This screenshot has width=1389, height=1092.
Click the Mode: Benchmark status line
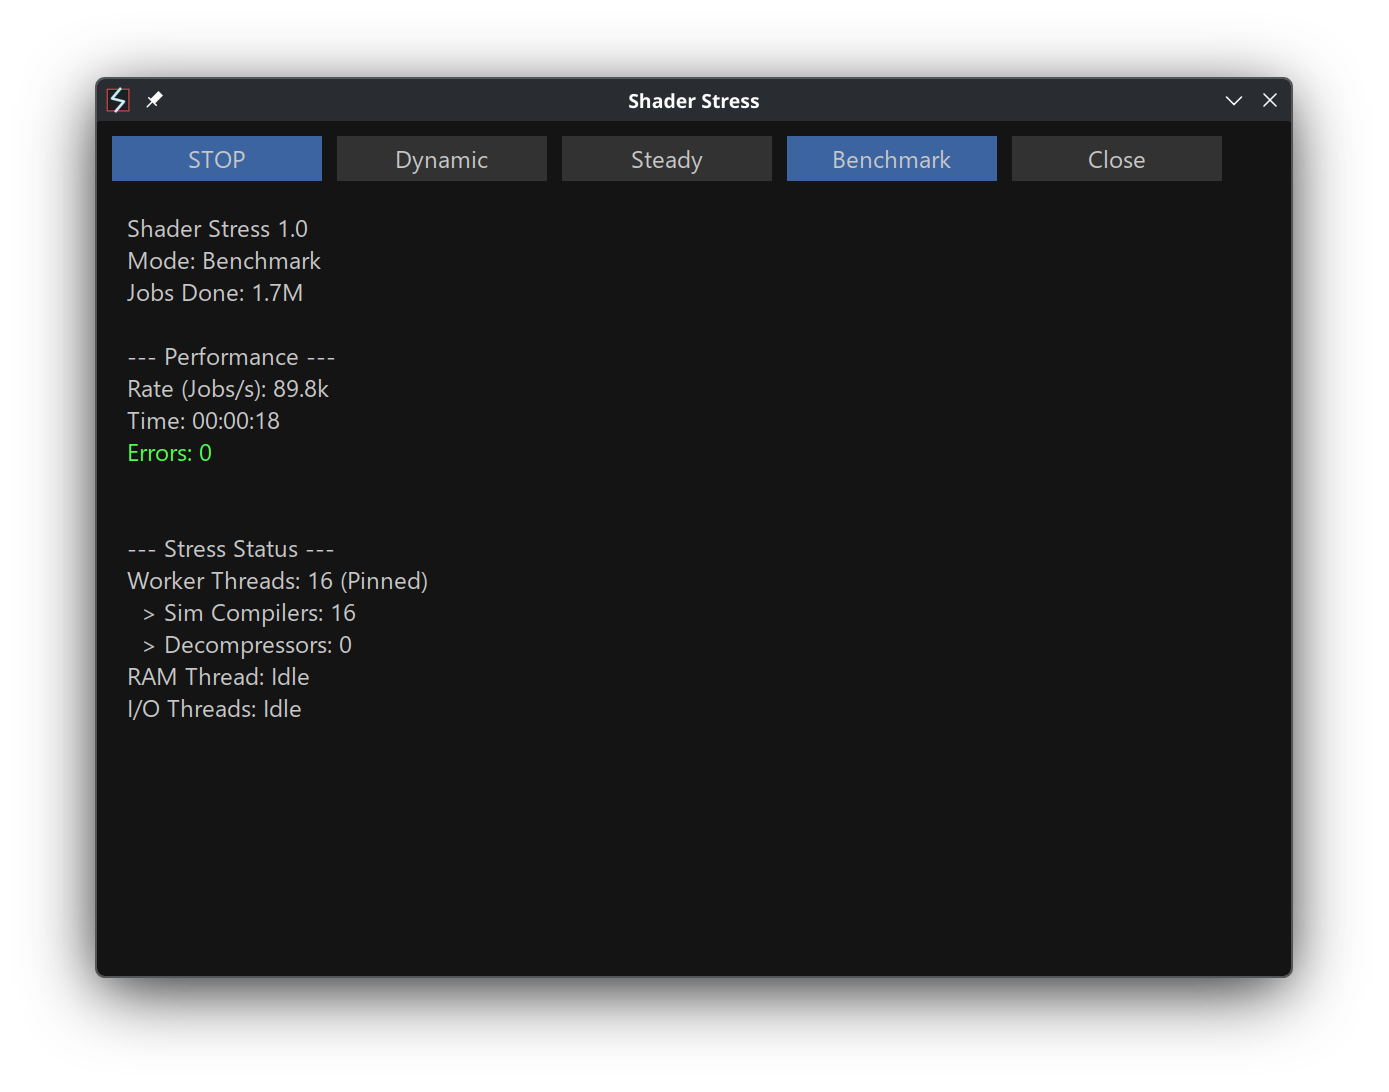click(x=224, y=261)
